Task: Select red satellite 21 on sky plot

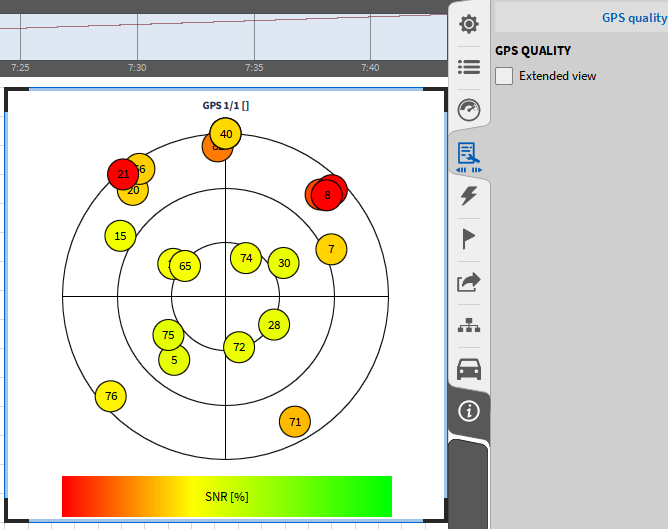Action: (122, 173)
